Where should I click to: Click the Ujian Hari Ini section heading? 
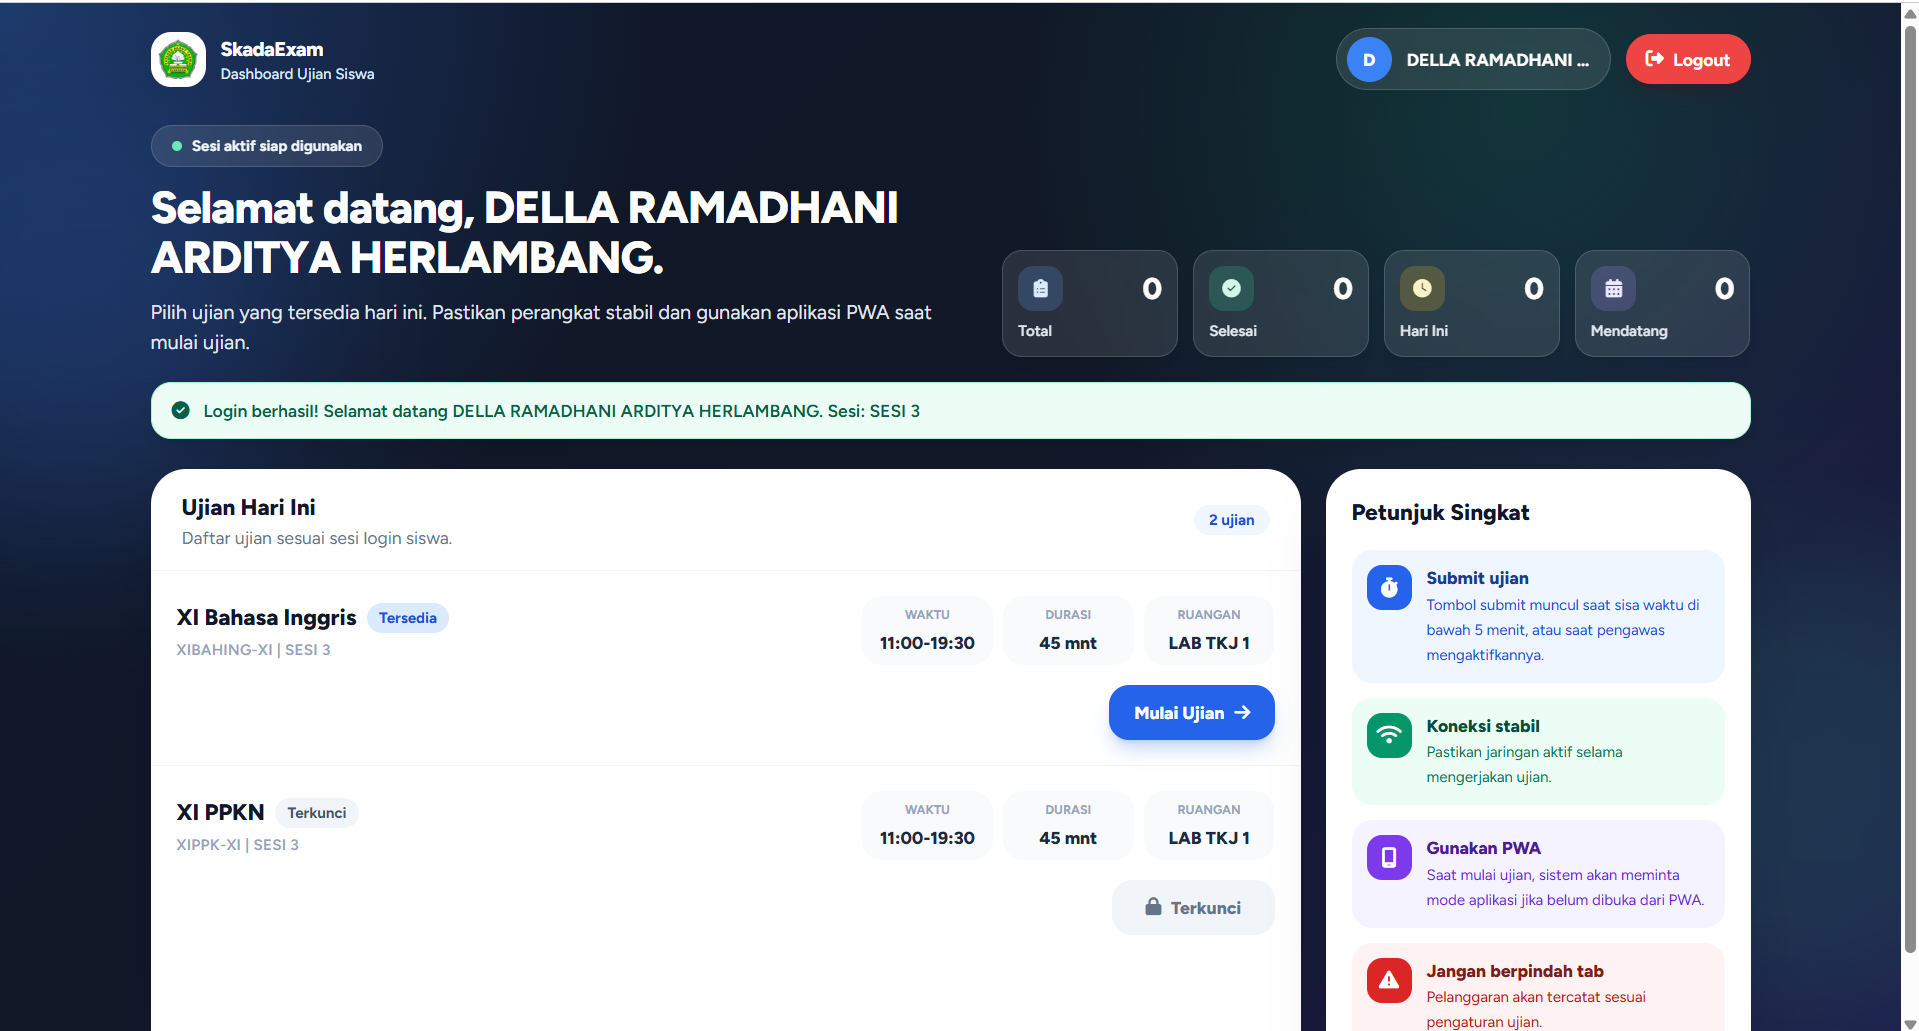(x=249, y=508)
